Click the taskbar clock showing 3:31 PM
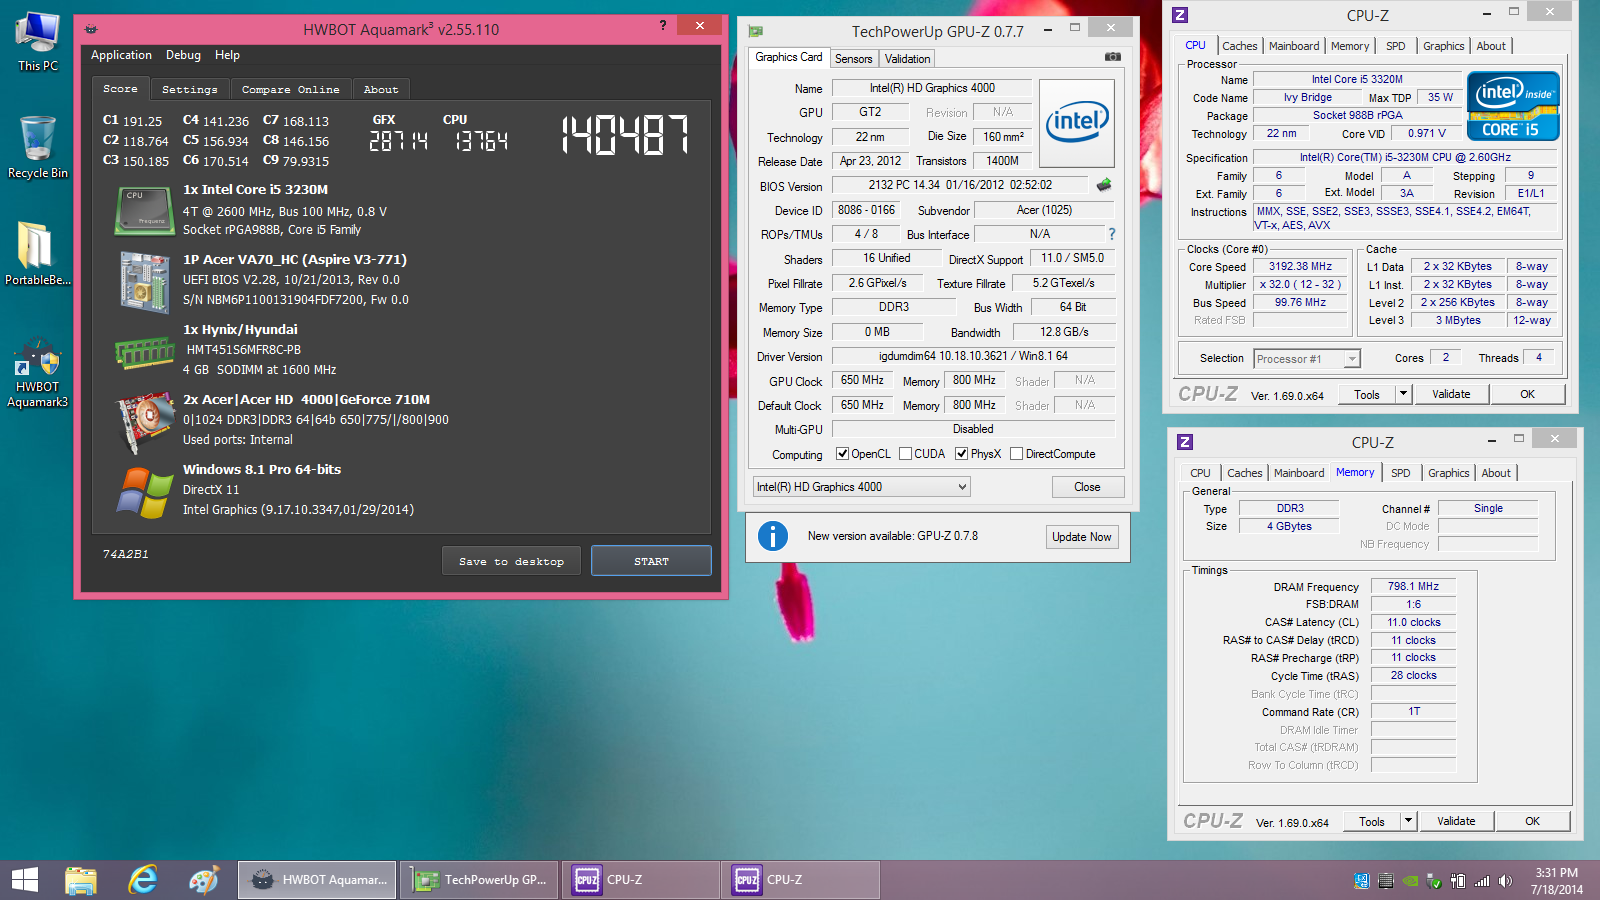 (x=1557, y=881)
